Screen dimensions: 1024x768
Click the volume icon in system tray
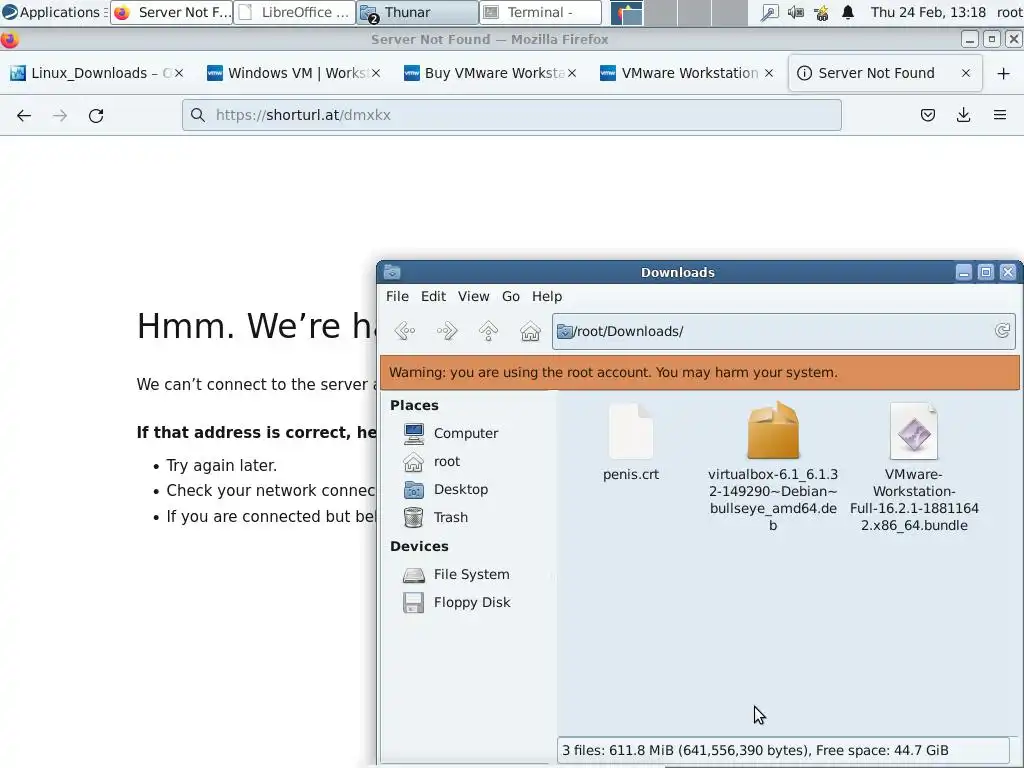click(x=795, y=12)
